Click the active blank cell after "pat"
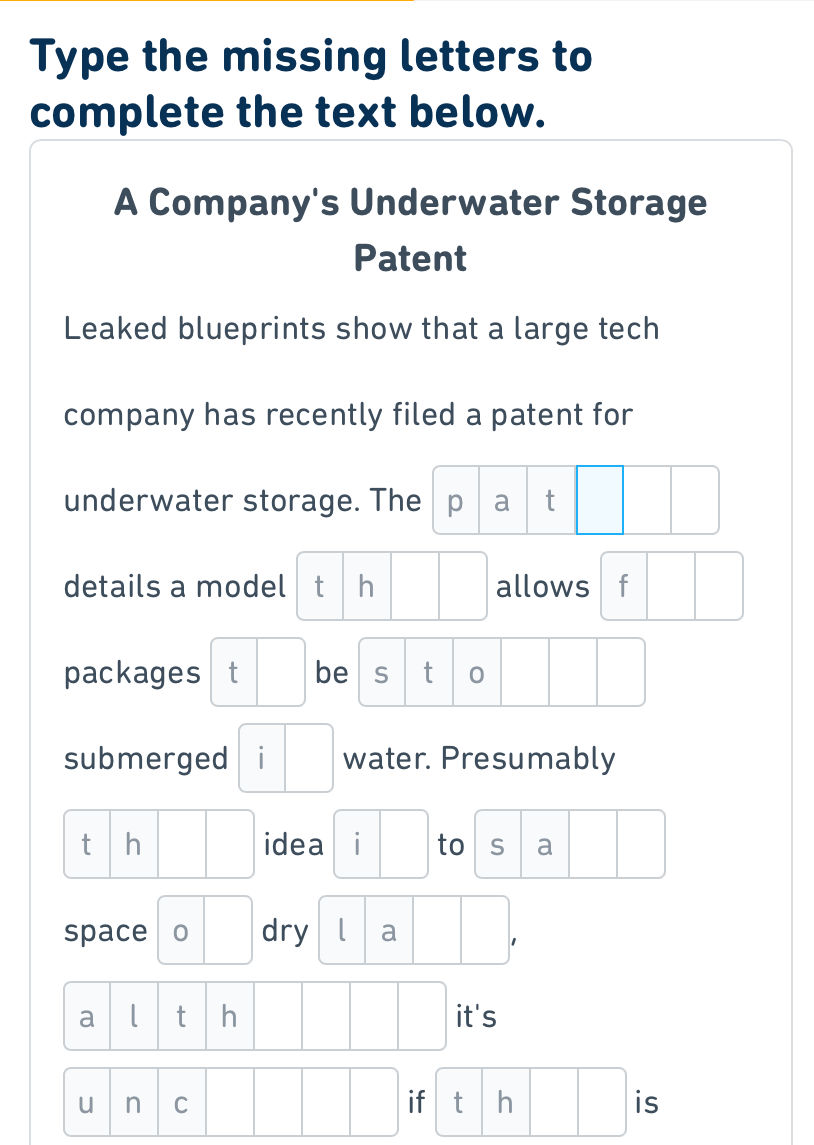This screenshot has width=814, height=1145. [599, 500]
